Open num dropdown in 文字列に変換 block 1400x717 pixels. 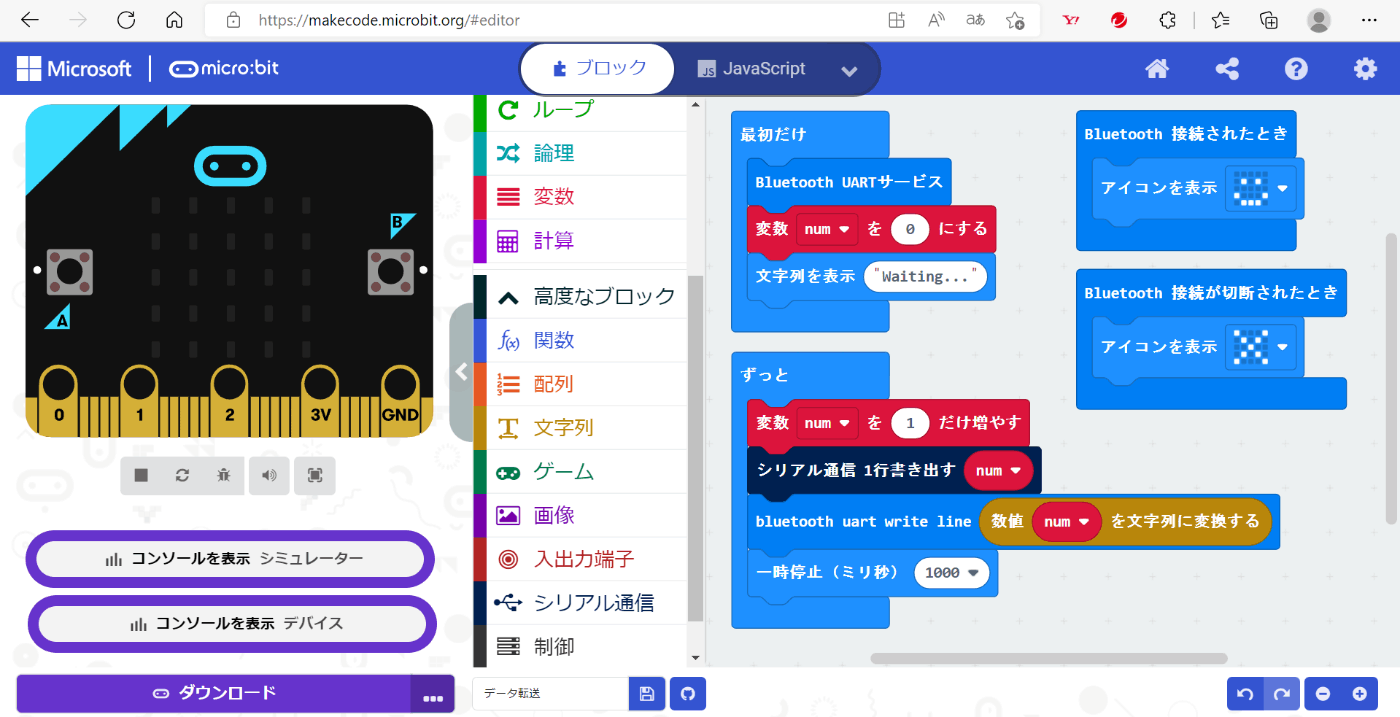pyautogui.click(x=1067, y=521)
